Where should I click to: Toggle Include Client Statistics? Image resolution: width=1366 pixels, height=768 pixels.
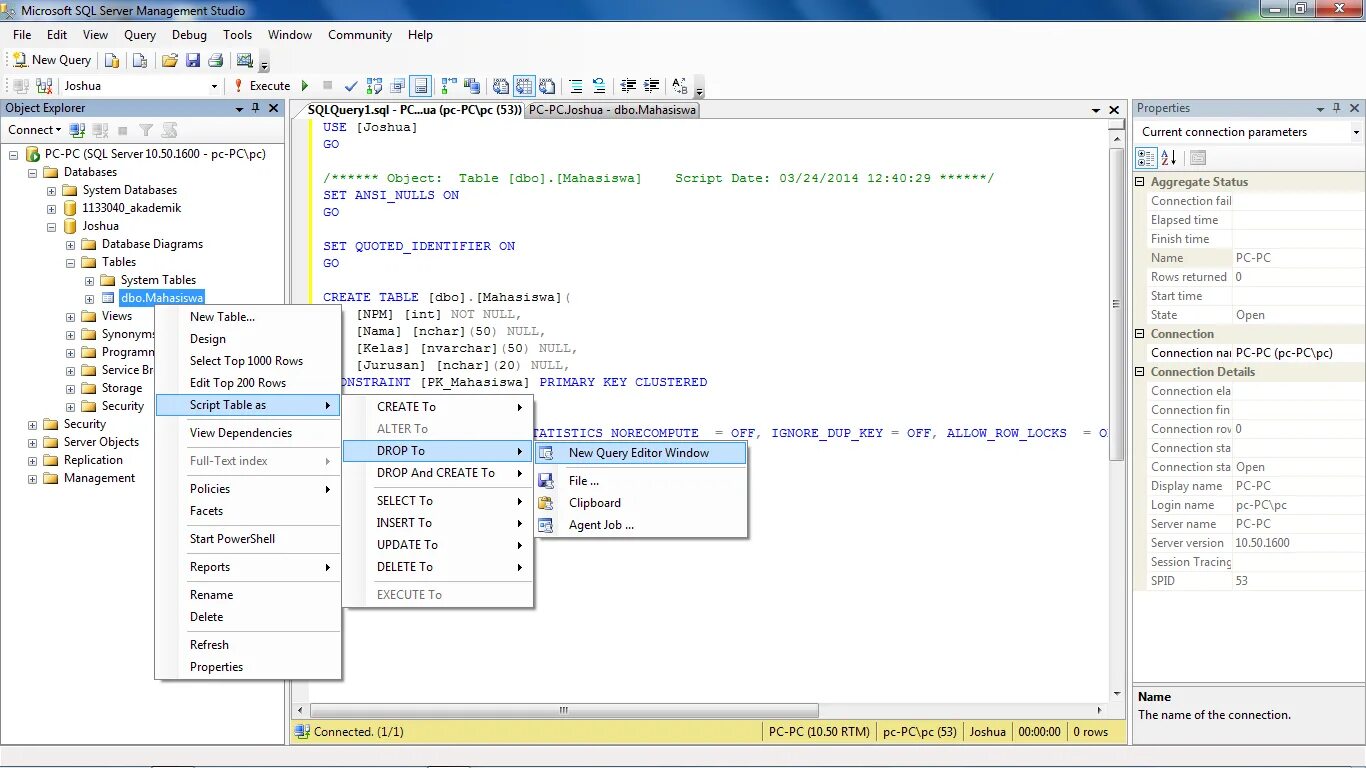tap(472, 86)
